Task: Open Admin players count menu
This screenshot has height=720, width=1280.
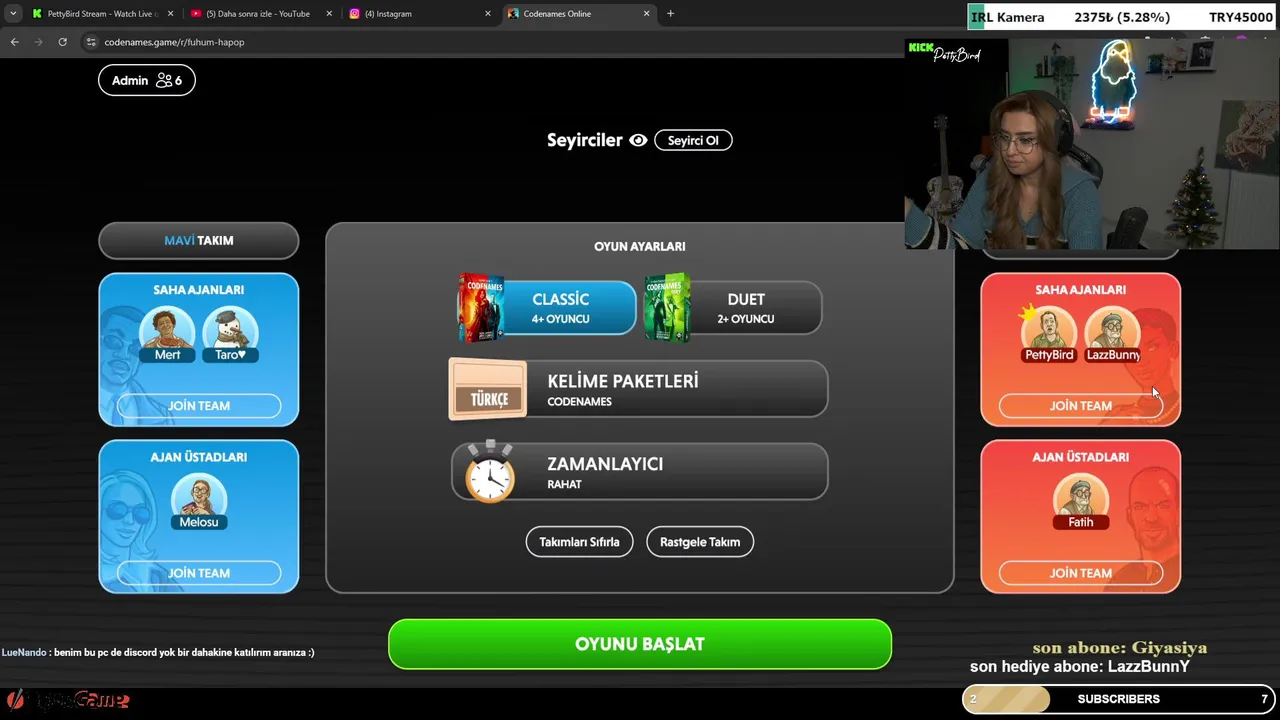Action: tap(147, 80)
